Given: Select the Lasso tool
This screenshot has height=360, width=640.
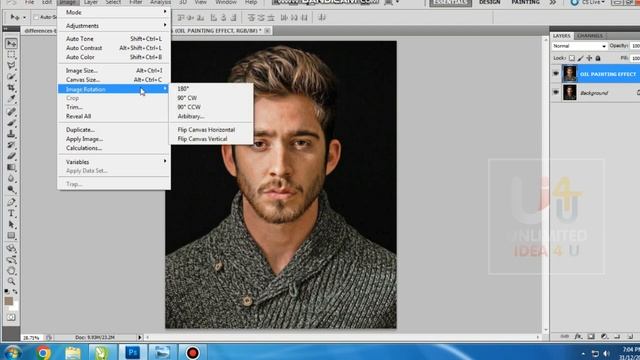Looking at the screenshot, I should (11, 65).
